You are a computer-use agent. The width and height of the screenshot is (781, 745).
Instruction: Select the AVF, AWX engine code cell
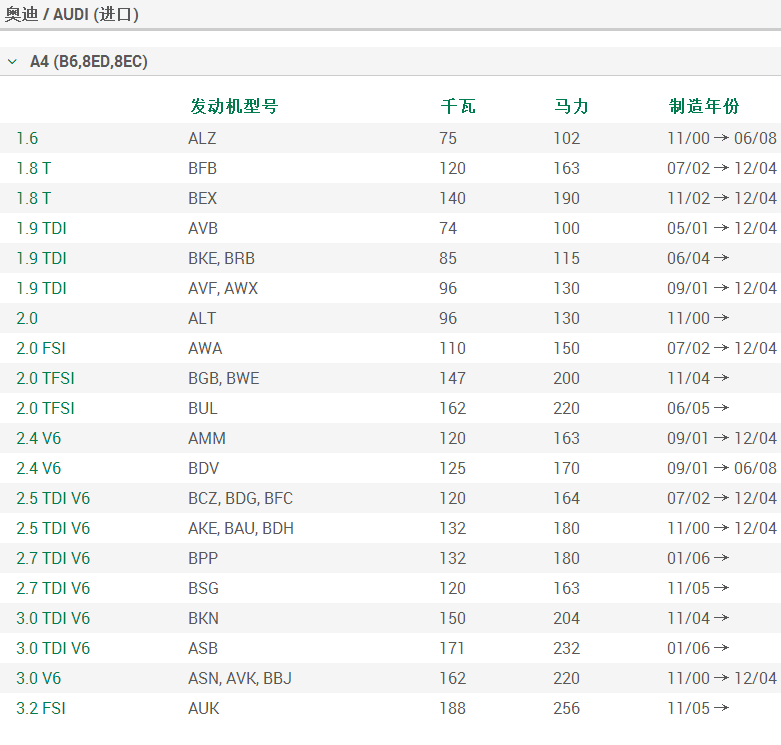[223, 288]
